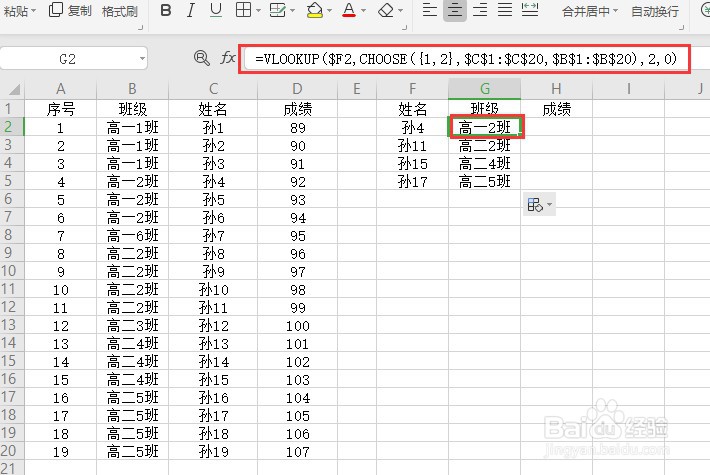The image size is (710, 475).
Task: Select cell with score 100
Action: click(x=297, y=326)
